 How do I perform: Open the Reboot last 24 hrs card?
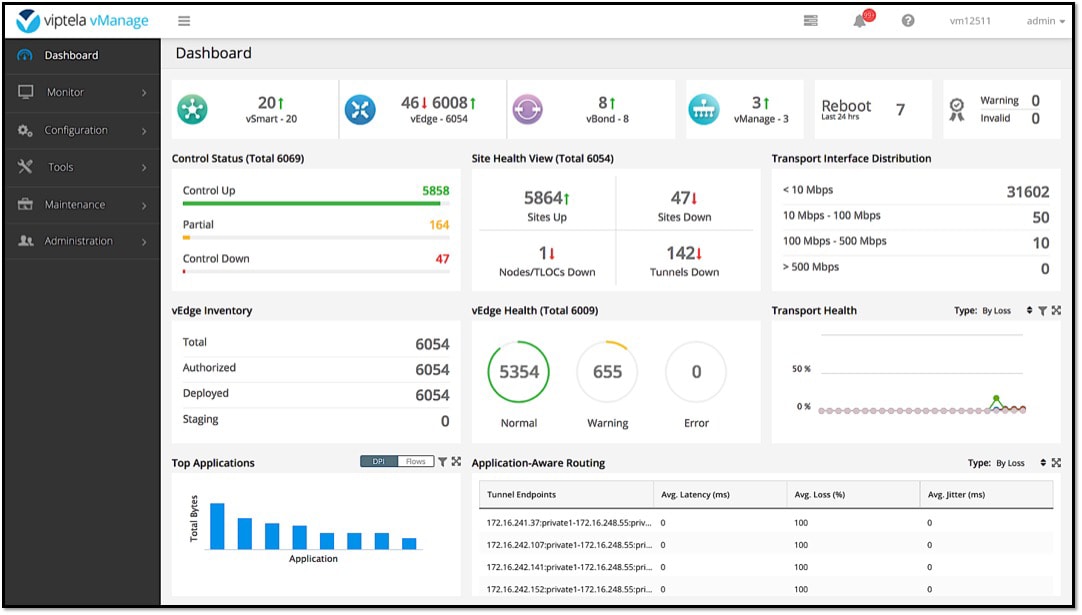click(x=873, y=109)
